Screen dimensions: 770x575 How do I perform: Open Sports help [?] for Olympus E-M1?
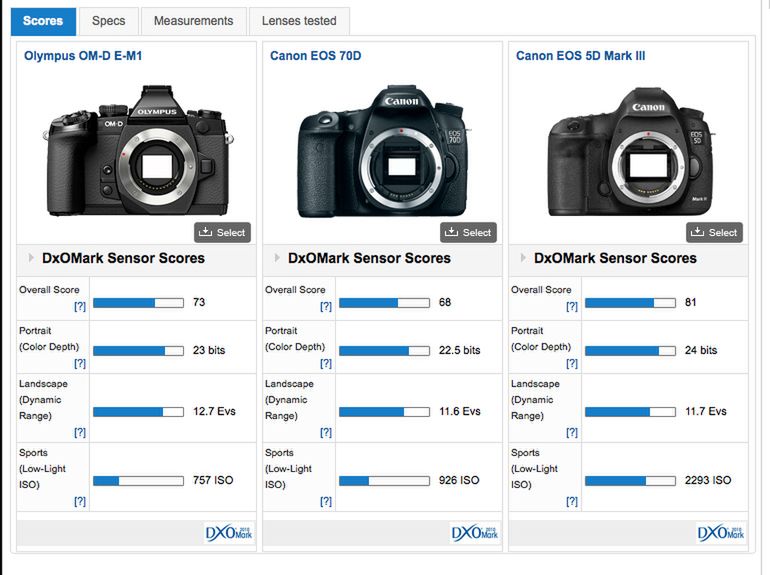click(80, 501)
